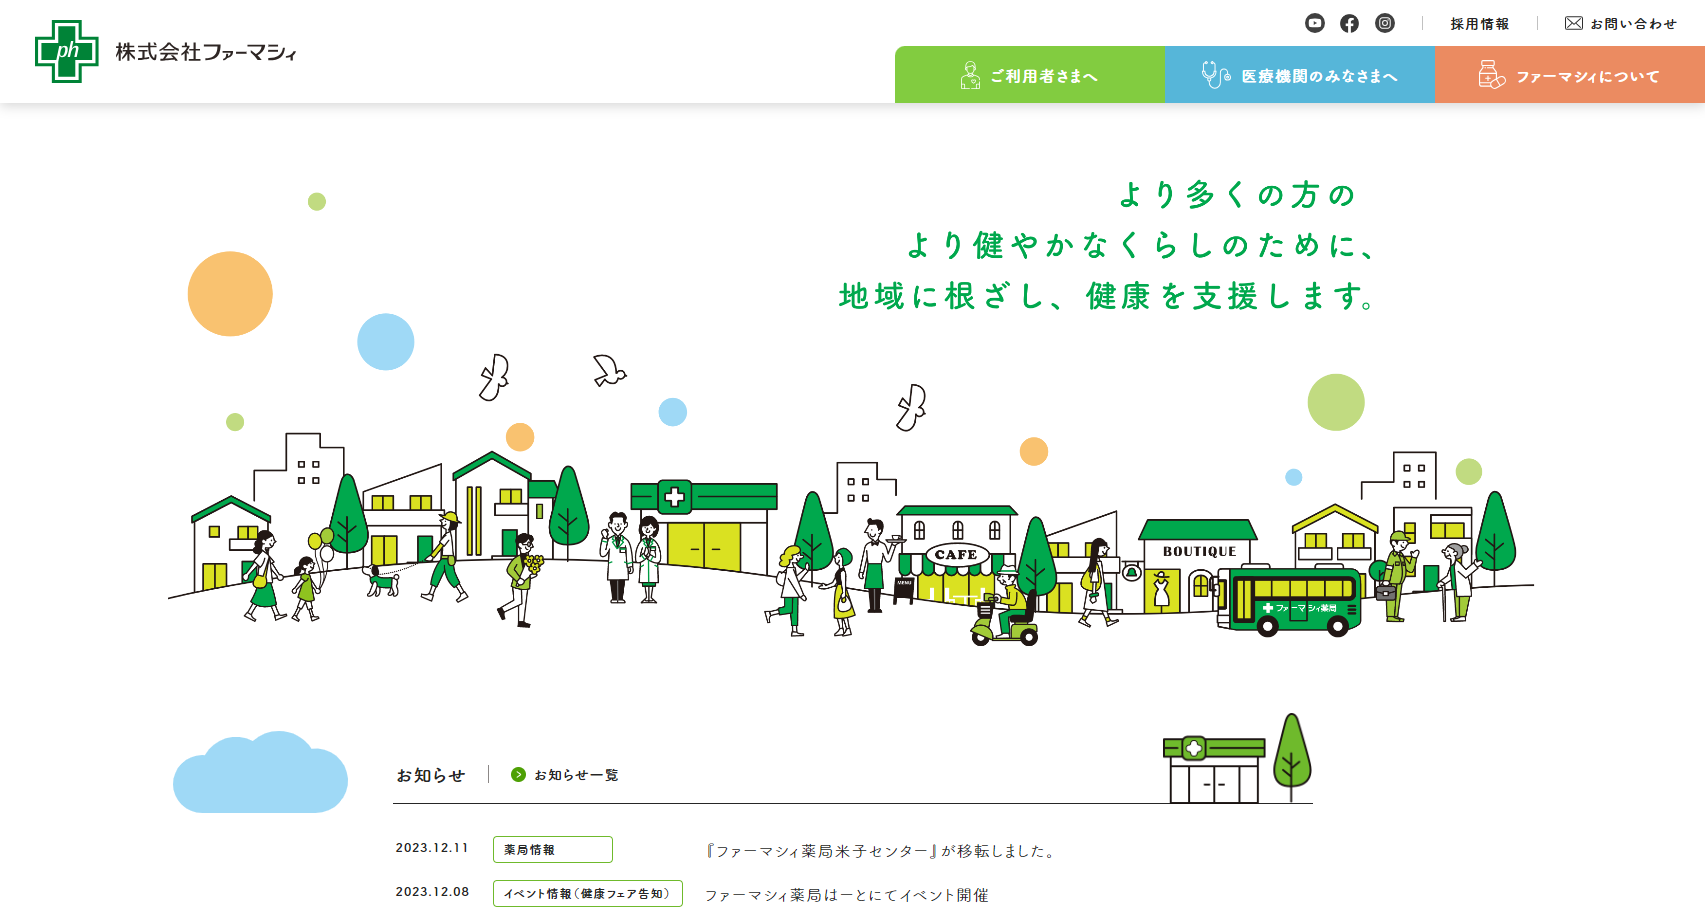The height and width of the screenshot is (909, 1705).
Task: Open the Facebook social icon
Action: tap(1349, 23)
